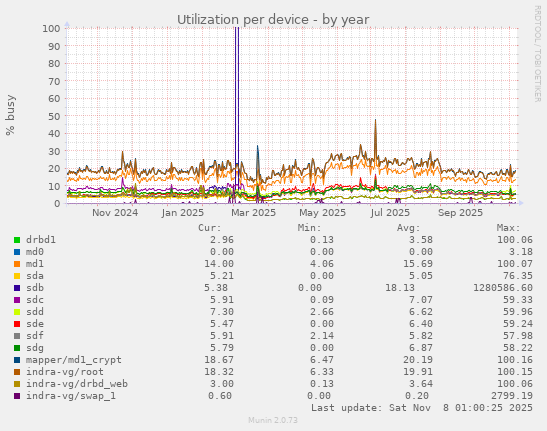The image size is (547, 431).
Task: Click the sda yellow legend swatch
Action: 17,276
